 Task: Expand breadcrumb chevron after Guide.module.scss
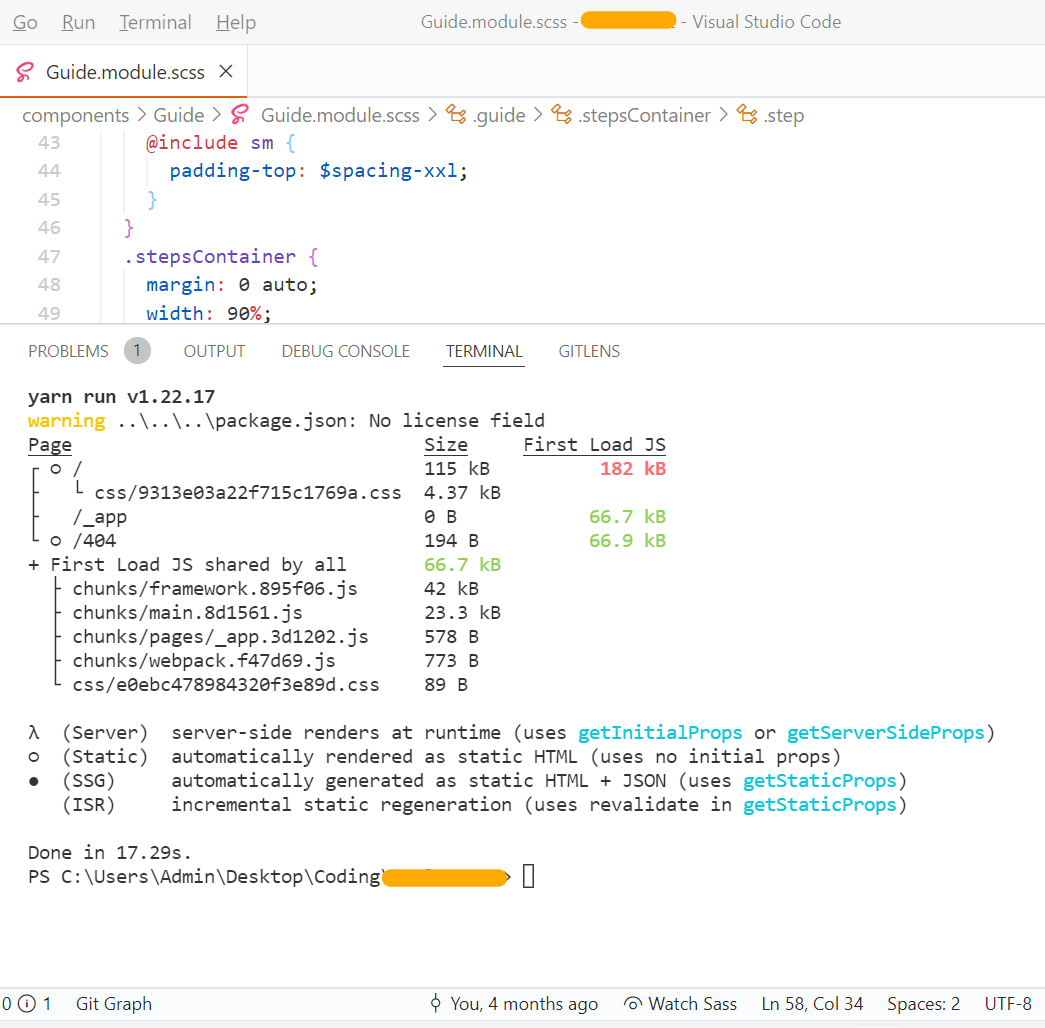[432, 115]
